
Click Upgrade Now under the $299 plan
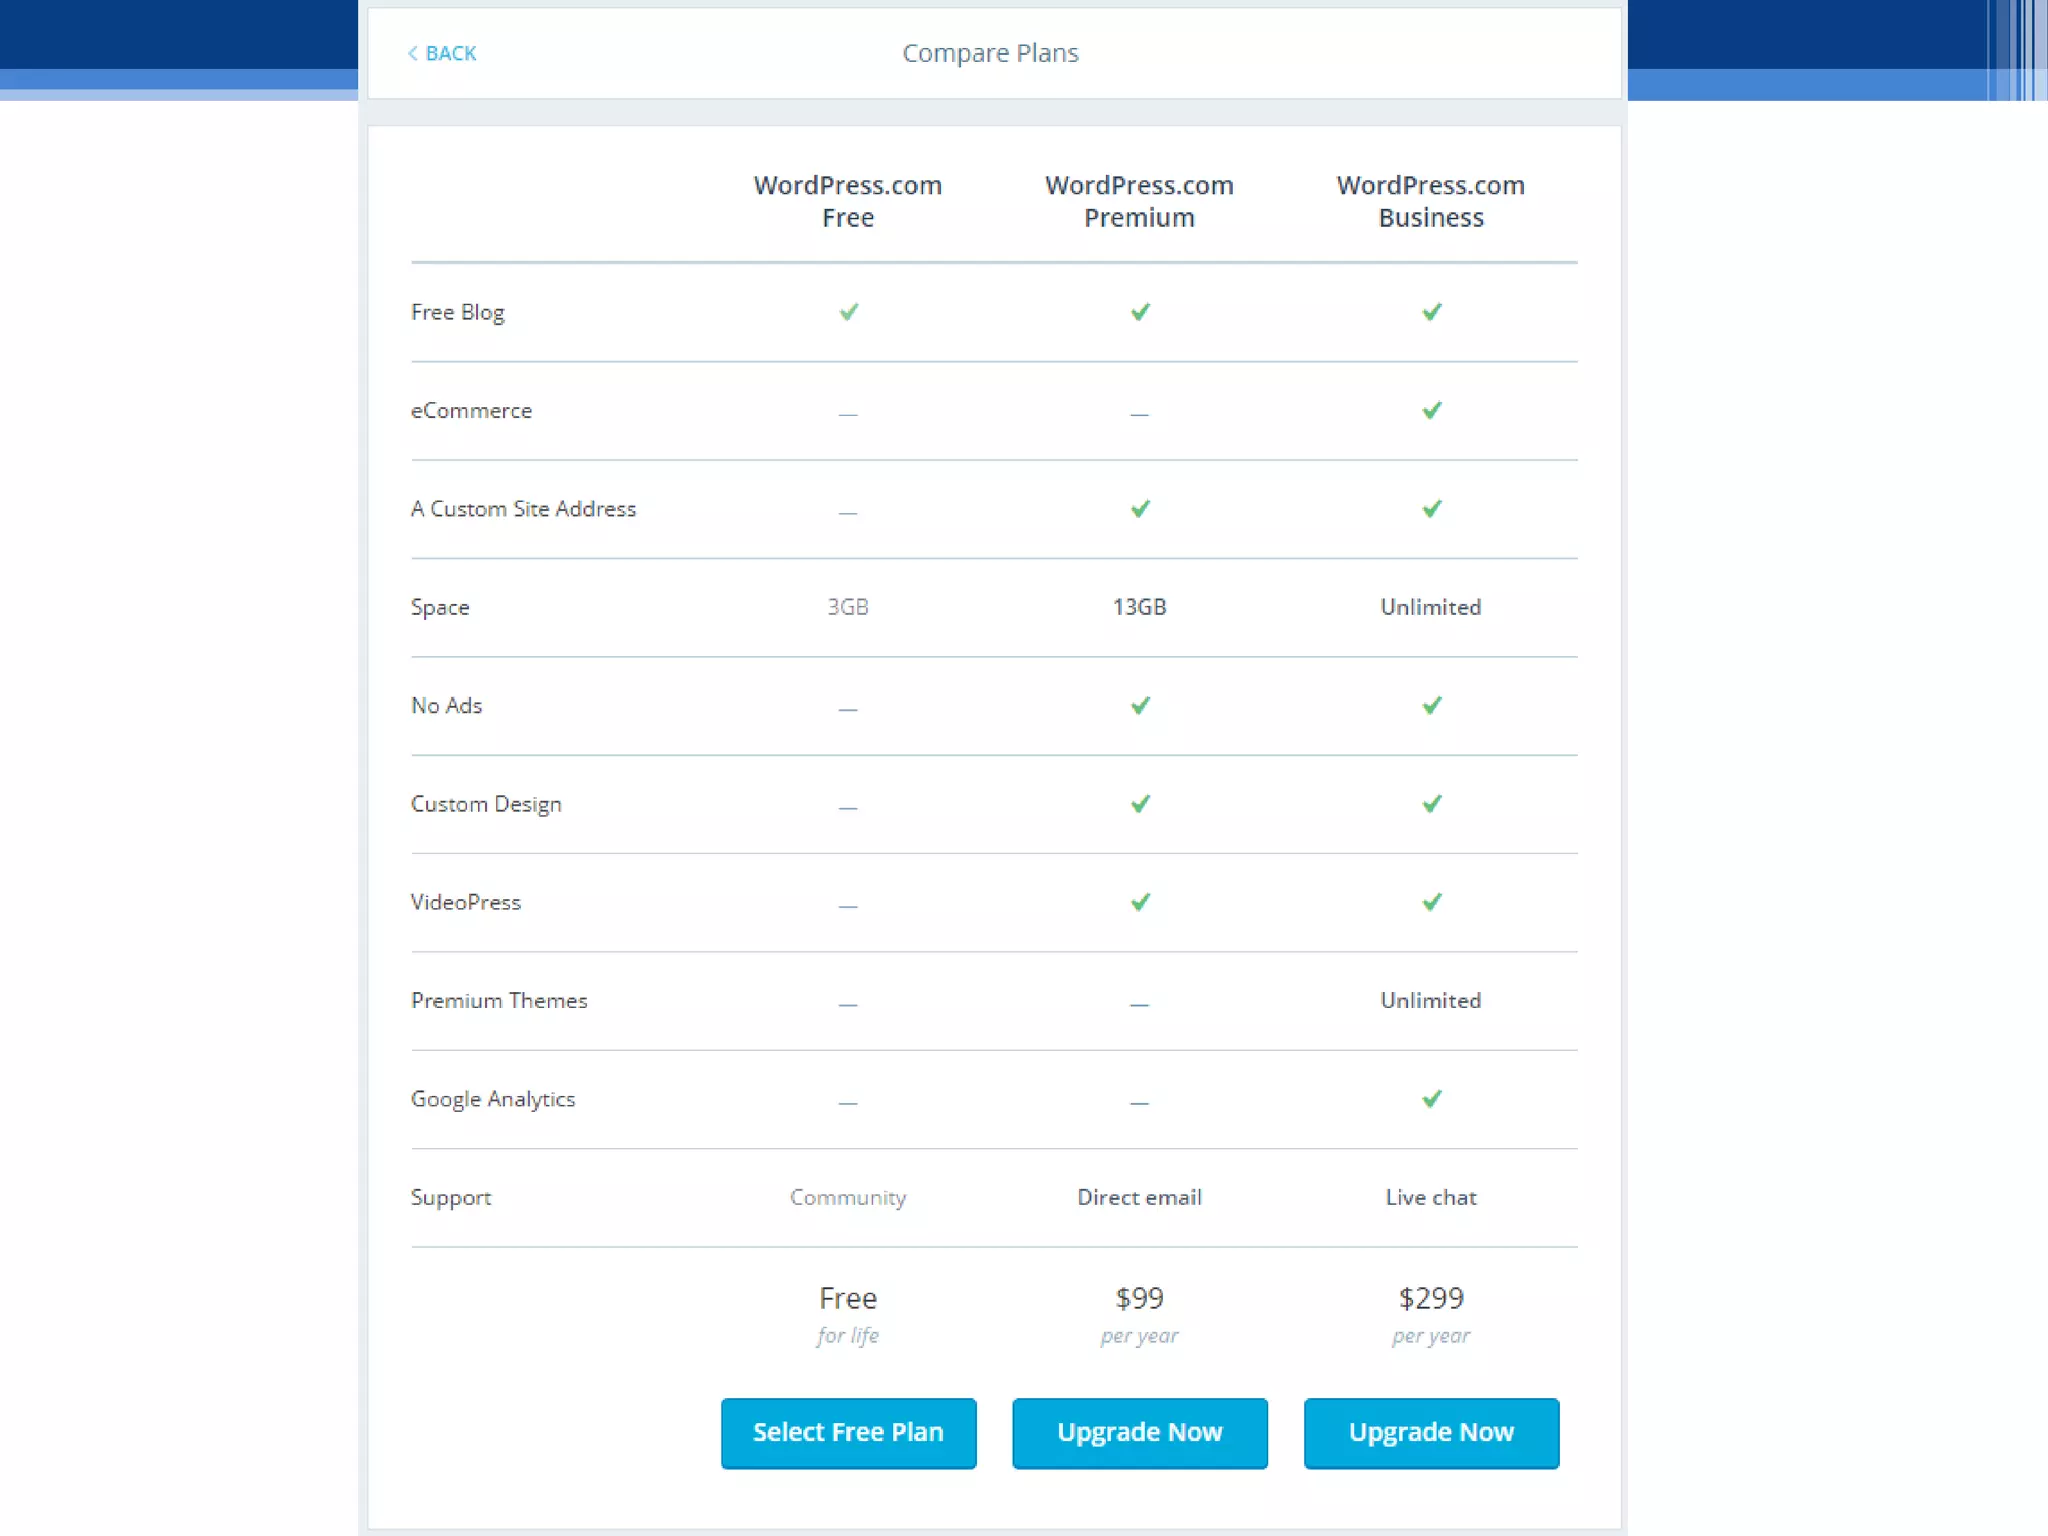[1430, 1432]
